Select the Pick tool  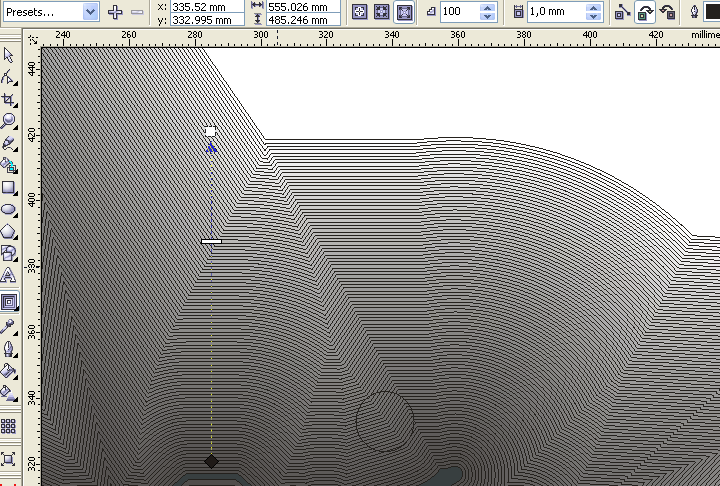click(x=9, y=56)
